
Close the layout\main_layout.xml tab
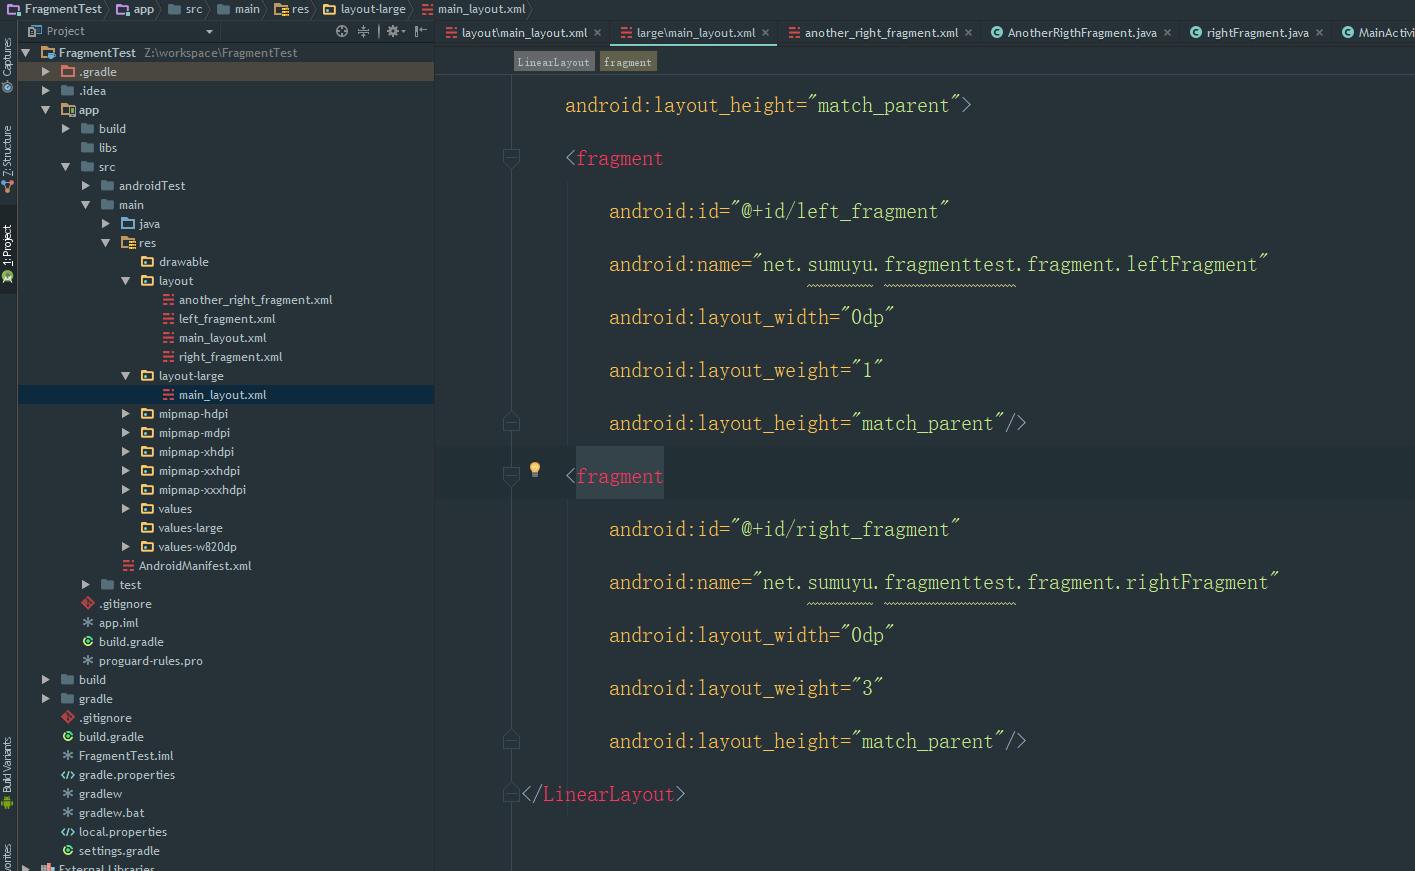tap(598, 33)
